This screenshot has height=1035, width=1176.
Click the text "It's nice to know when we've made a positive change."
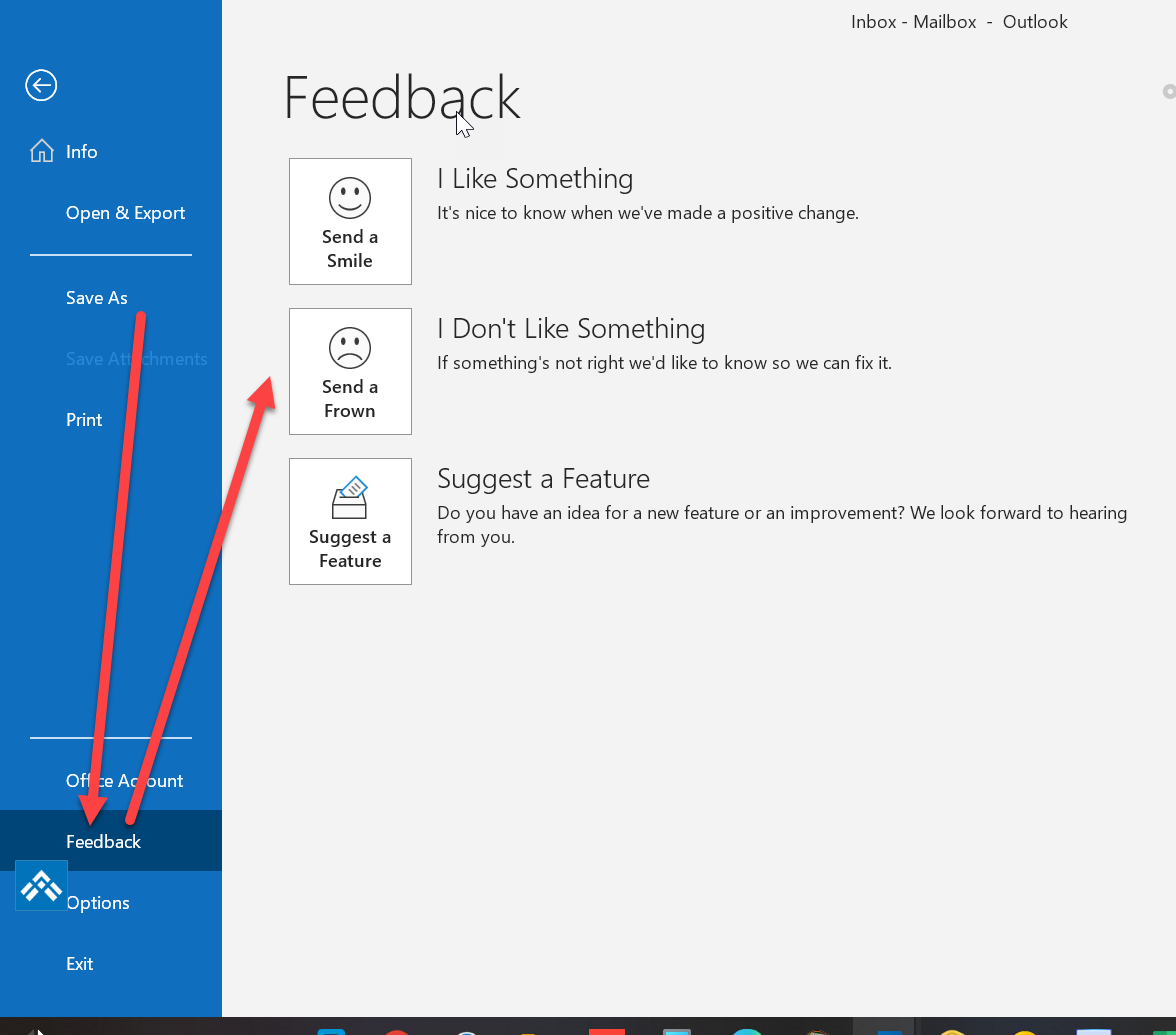pos(647,213)
